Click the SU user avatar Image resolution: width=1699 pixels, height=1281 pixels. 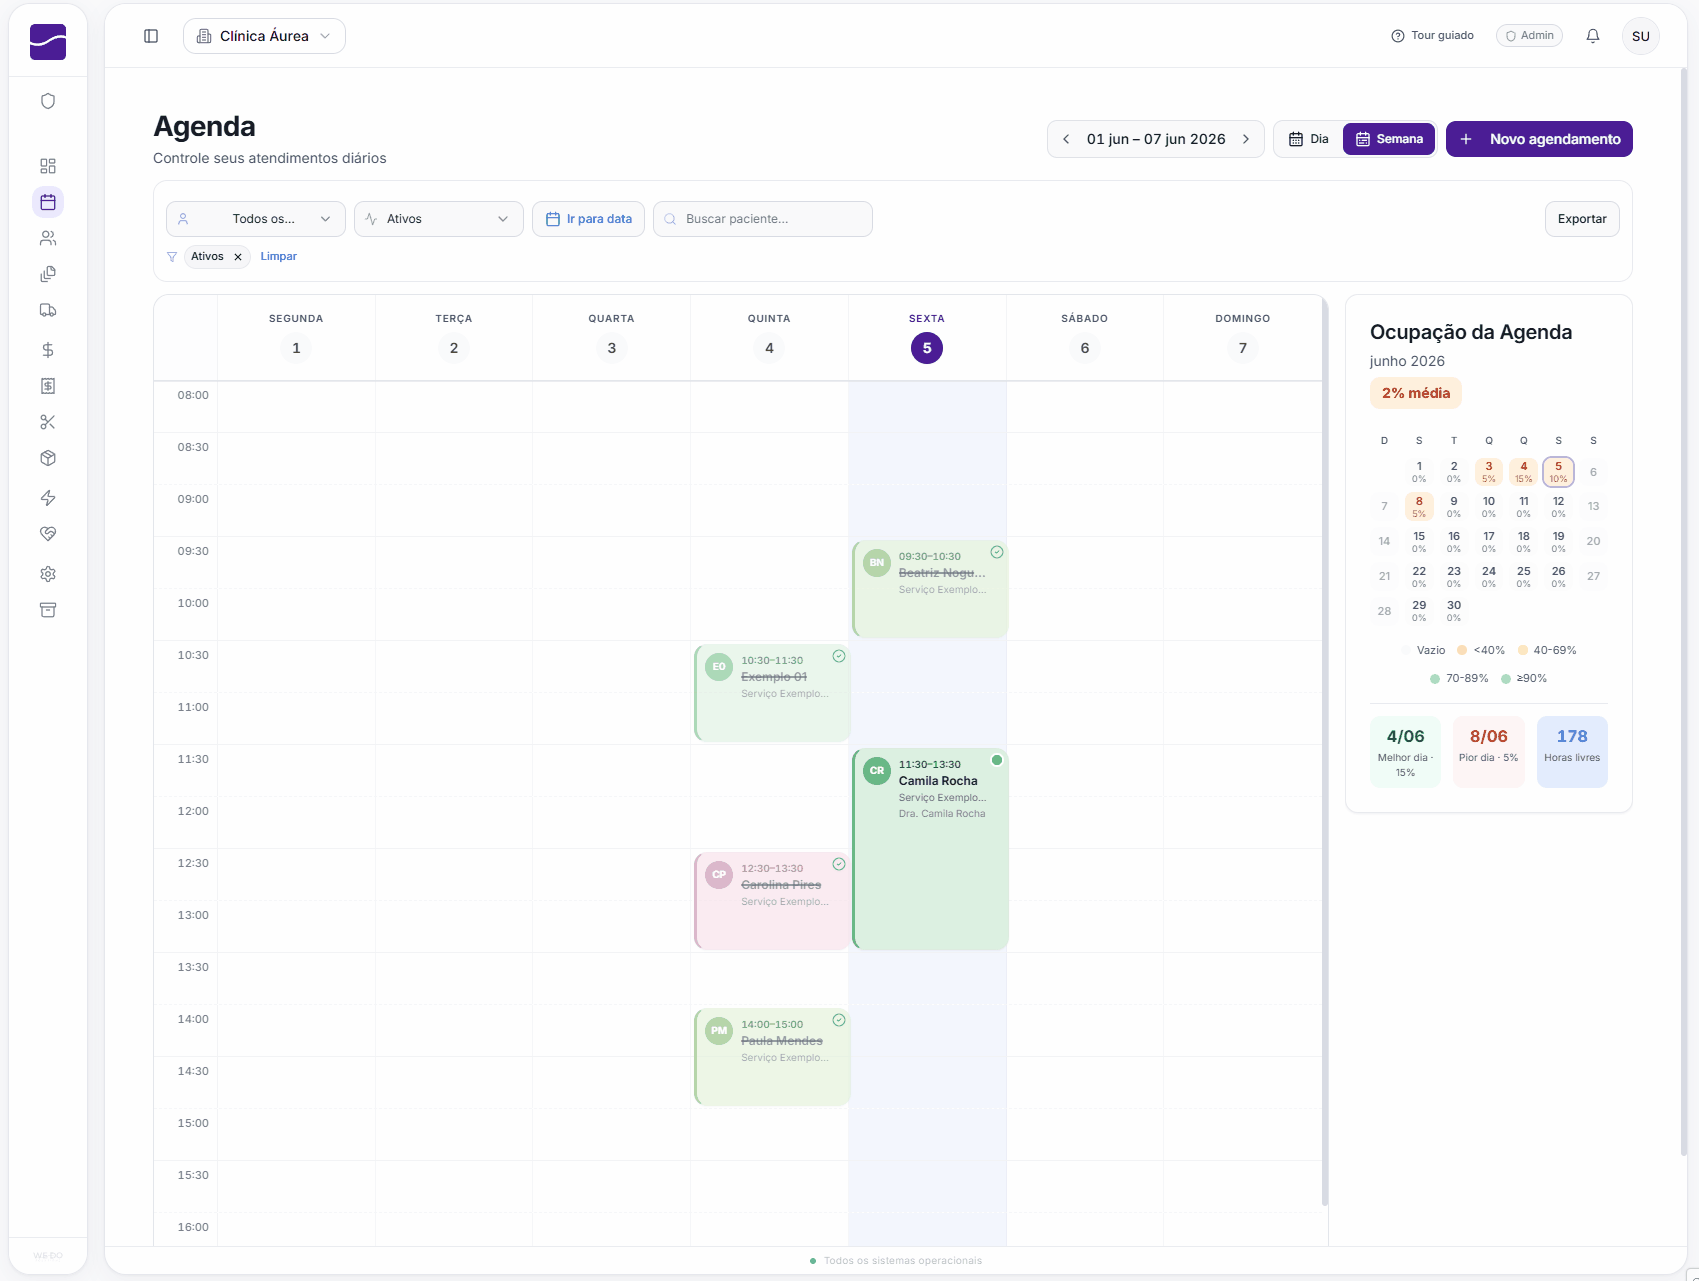click(x=1641, y=36)
